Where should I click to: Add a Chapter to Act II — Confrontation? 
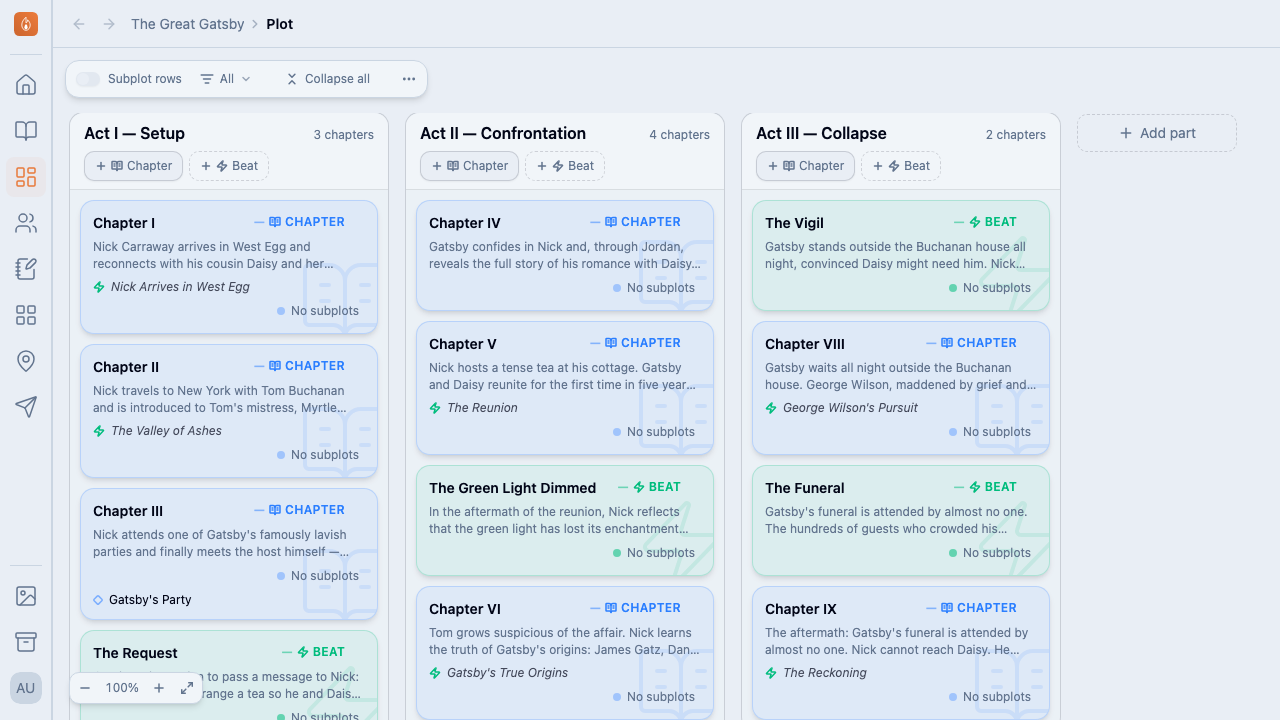[x=470, y=166]
